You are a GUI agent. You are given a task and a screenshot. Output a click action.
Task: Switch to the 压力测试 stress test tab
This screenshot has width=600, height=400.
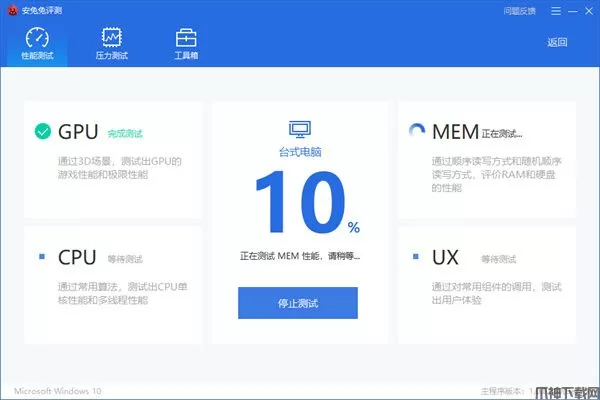point(112,44)
